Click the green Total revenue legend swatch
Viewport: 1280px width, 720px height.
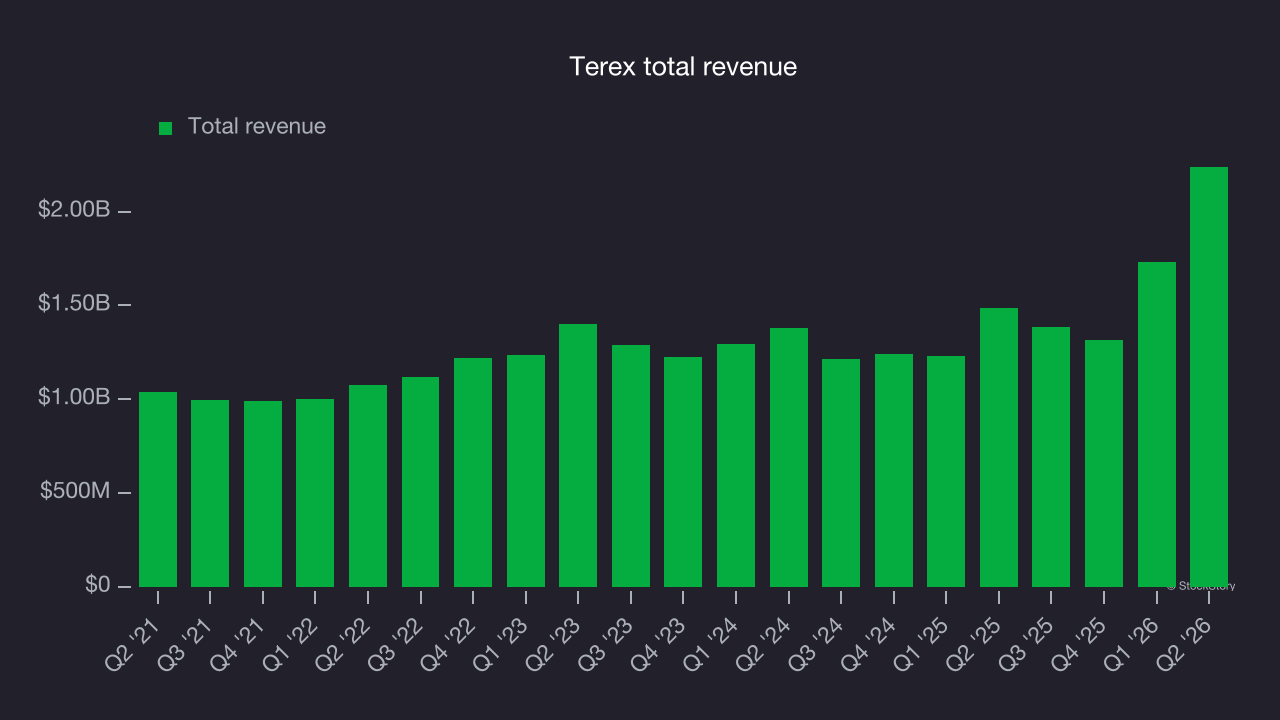166,128
